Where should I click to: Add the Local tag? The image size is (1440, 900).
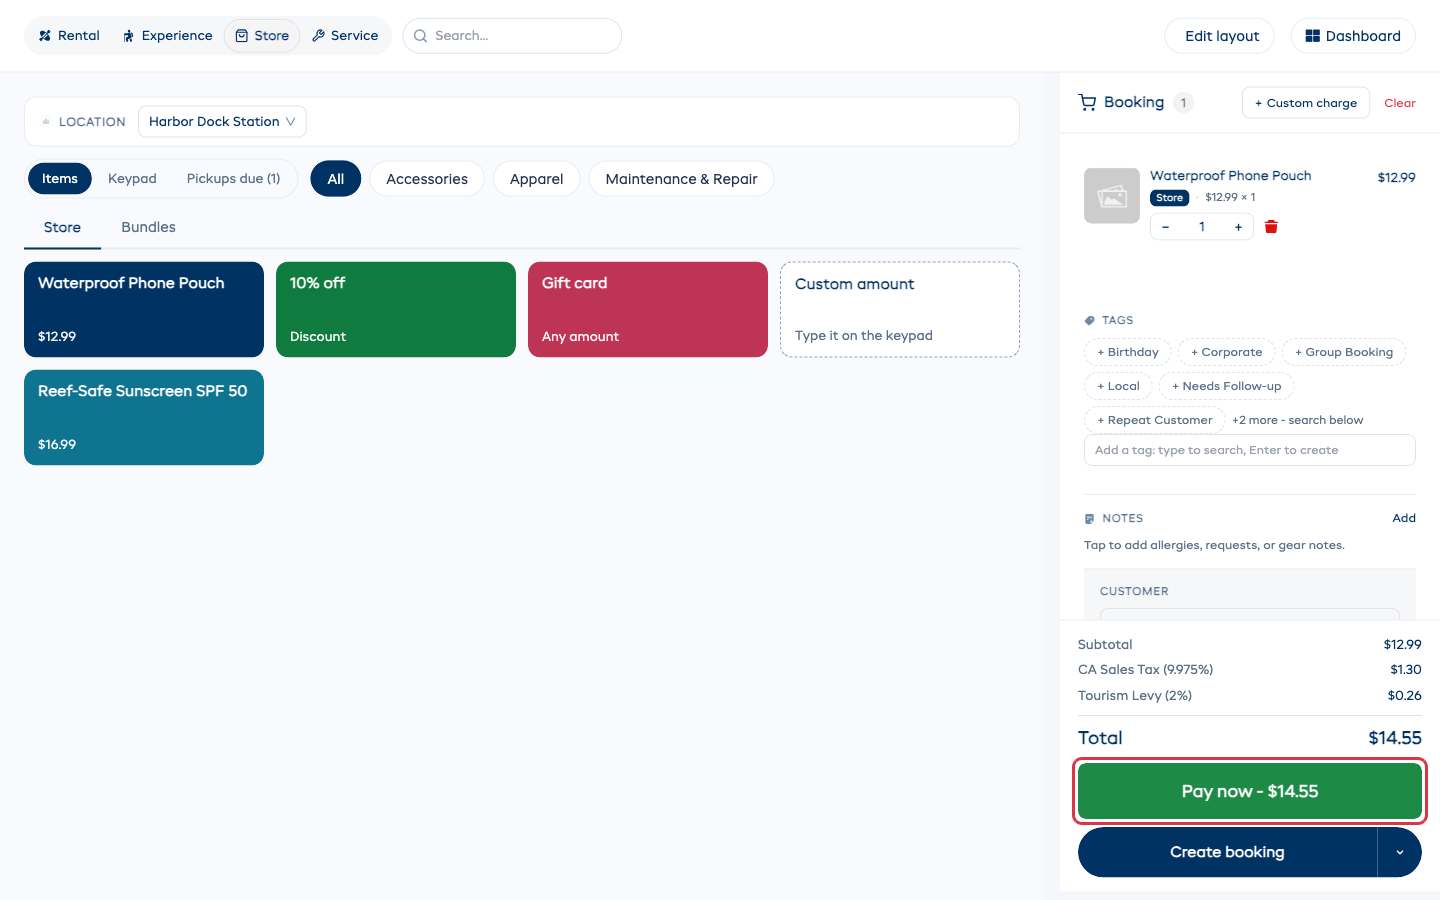click(1118, 386)
